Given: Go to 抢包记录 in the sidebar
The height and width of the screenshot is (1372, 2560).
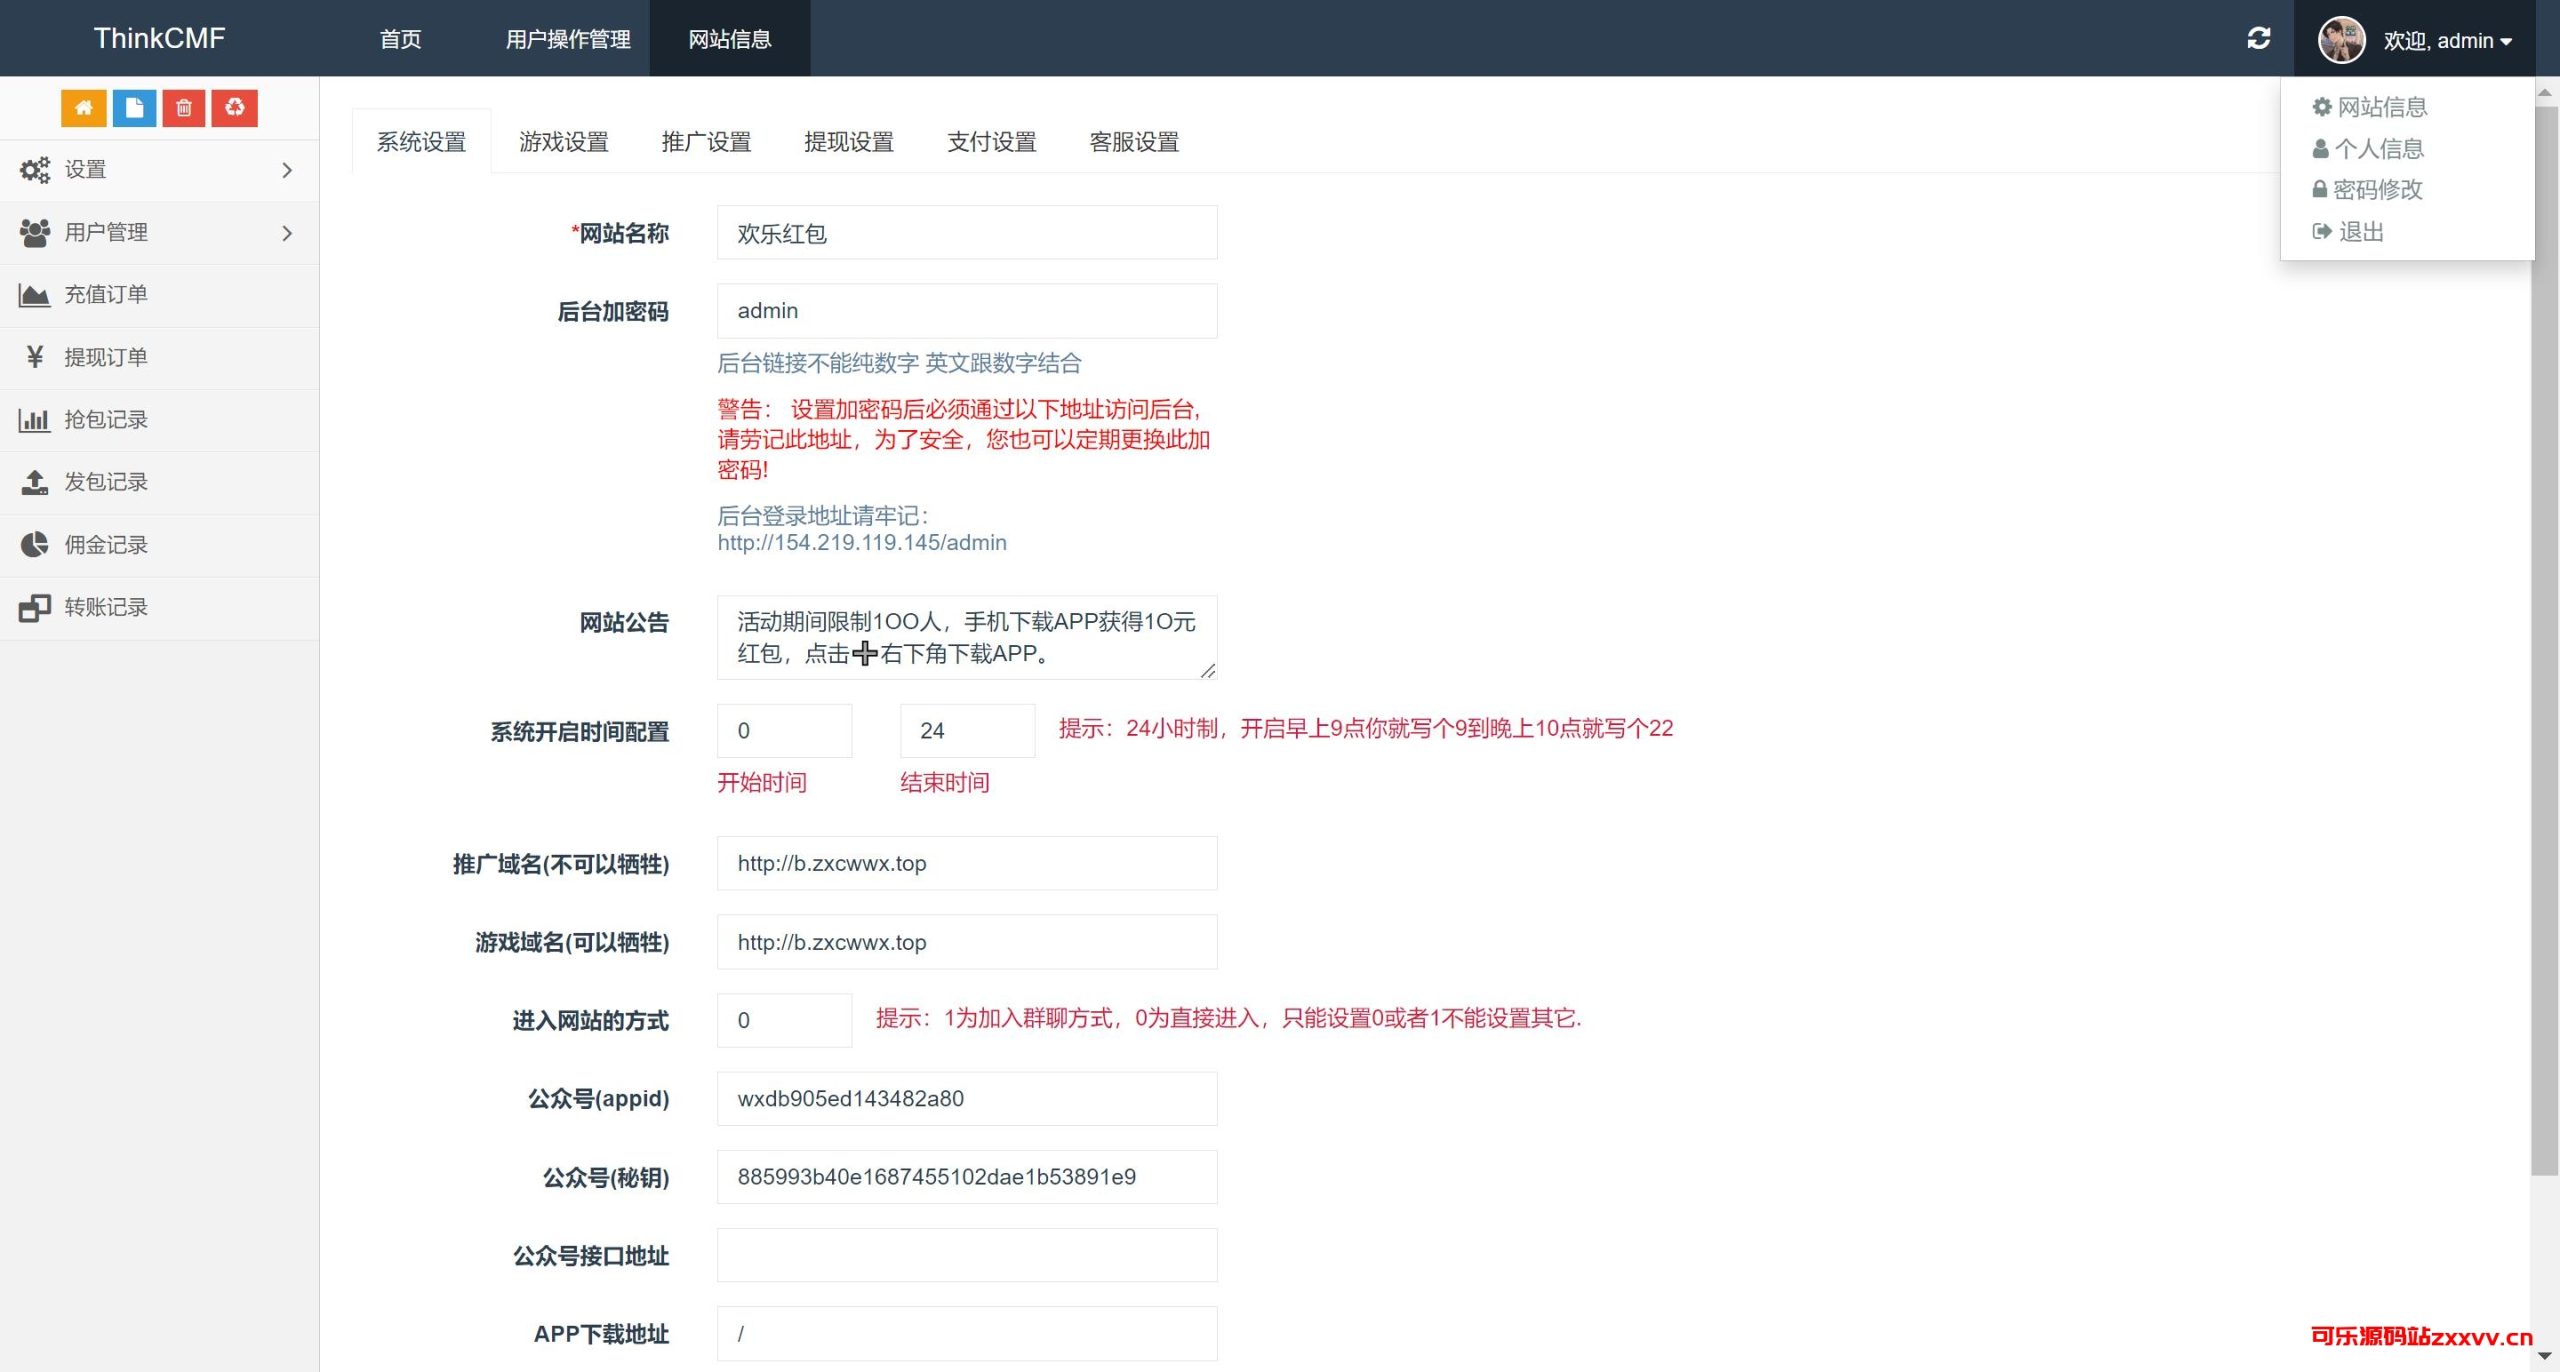Looking at the screenshot, I should [x=106, y=420].
